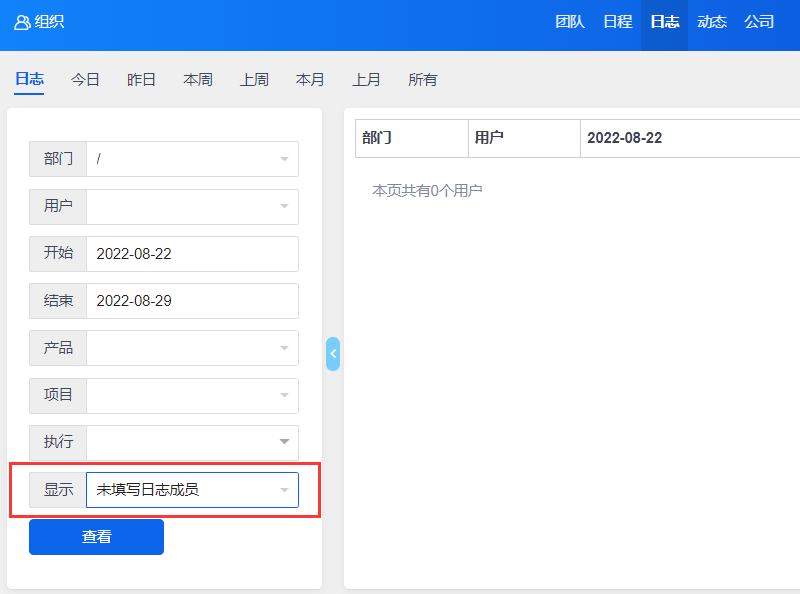Image resolution: width=800 pixels, height=594 pixels.
Task: Switch to the 今日 filter tab
Action: click(85, 80)
